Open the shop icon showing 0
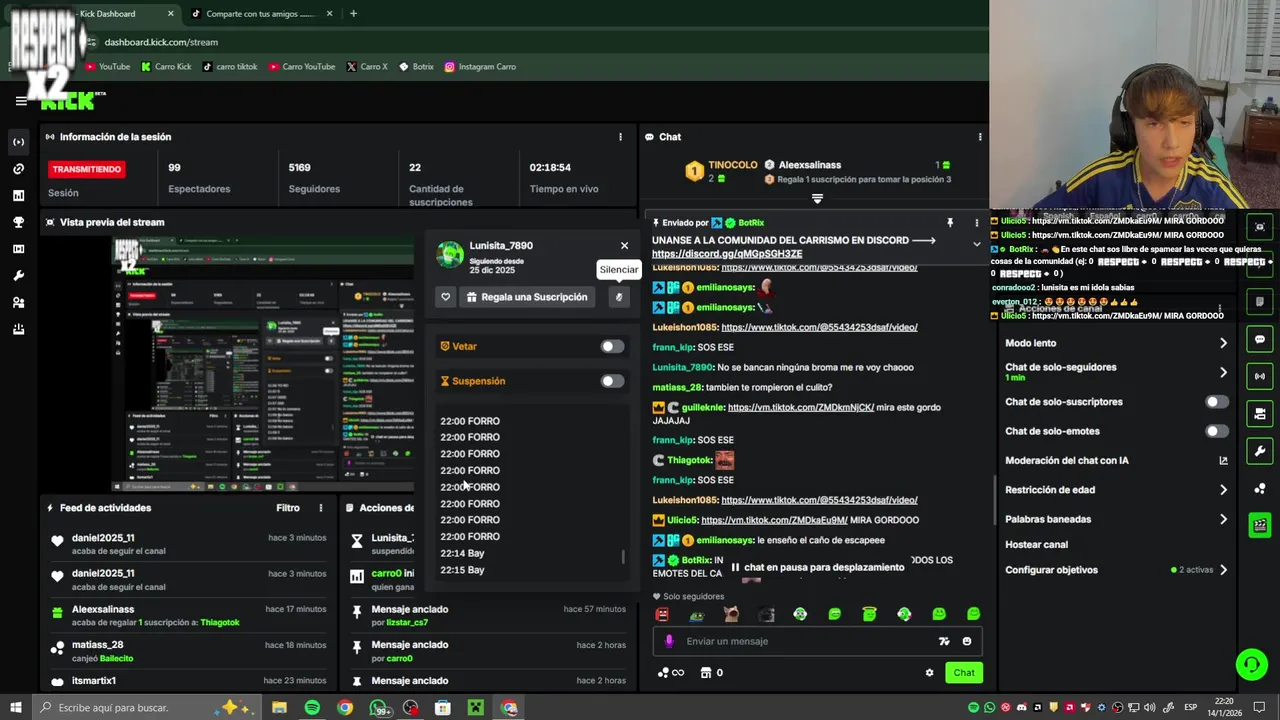 tap(711, 673)
